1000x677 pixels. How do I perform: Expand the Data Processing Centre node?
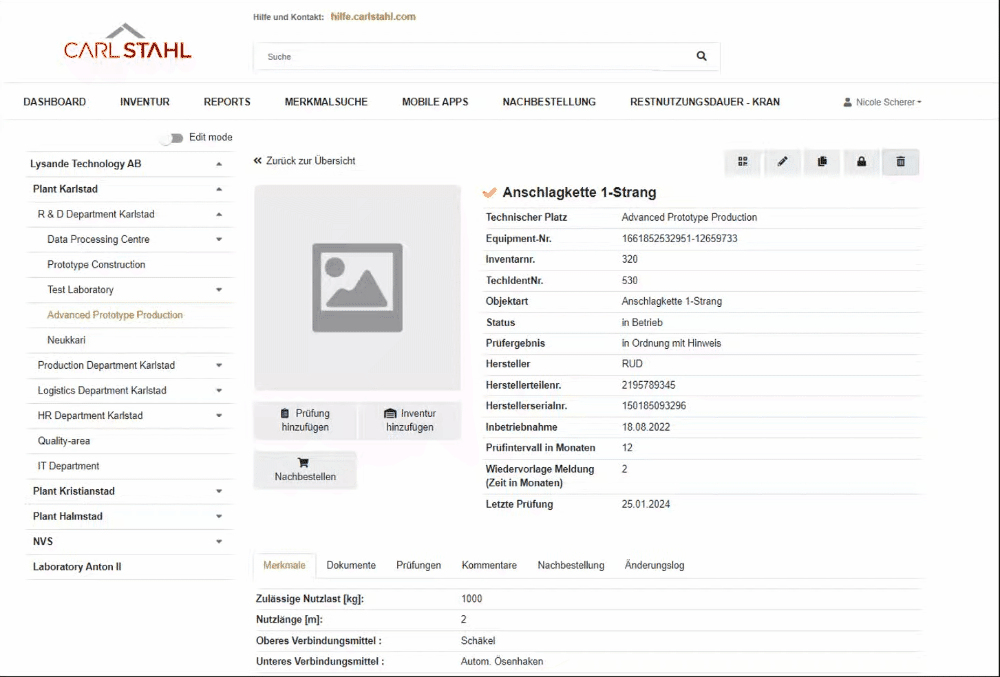click(x=219, y=240)
